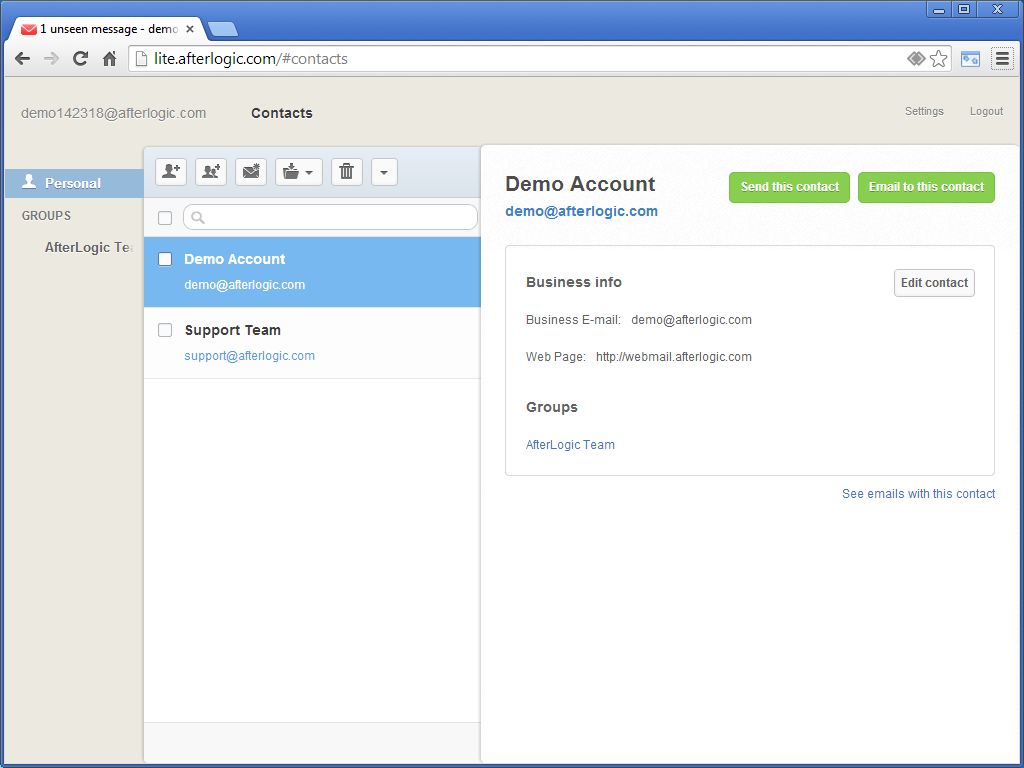This screenshot has height=768, width=1024.
Task: Click the Web Page http://webmail.afterlogic.com text
Action: click(x=674, y=357)
